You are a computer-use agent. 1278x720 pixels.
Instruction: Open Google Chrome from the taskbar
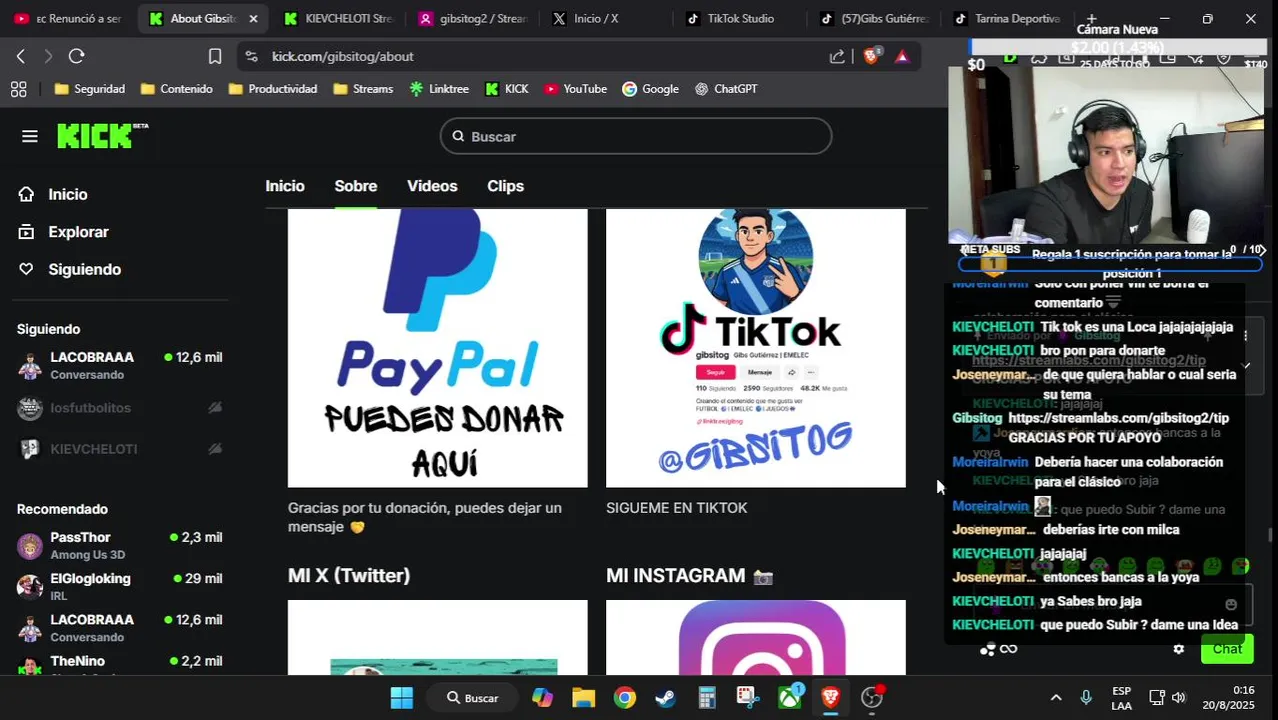[625, 697]
